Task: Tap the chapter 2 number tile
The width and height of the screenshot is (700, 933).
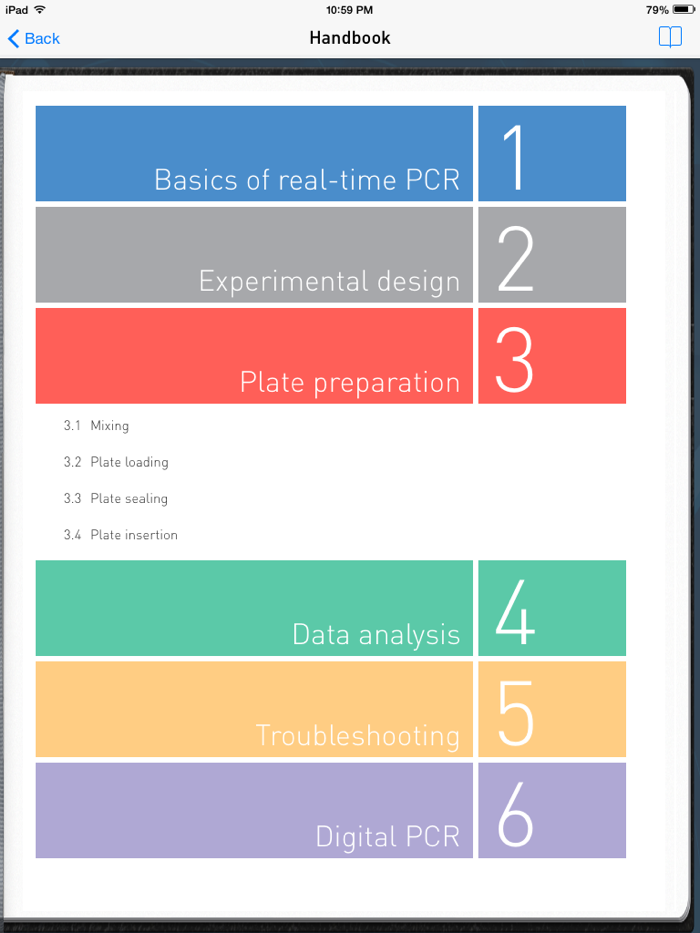Action: tap(551, 254)
